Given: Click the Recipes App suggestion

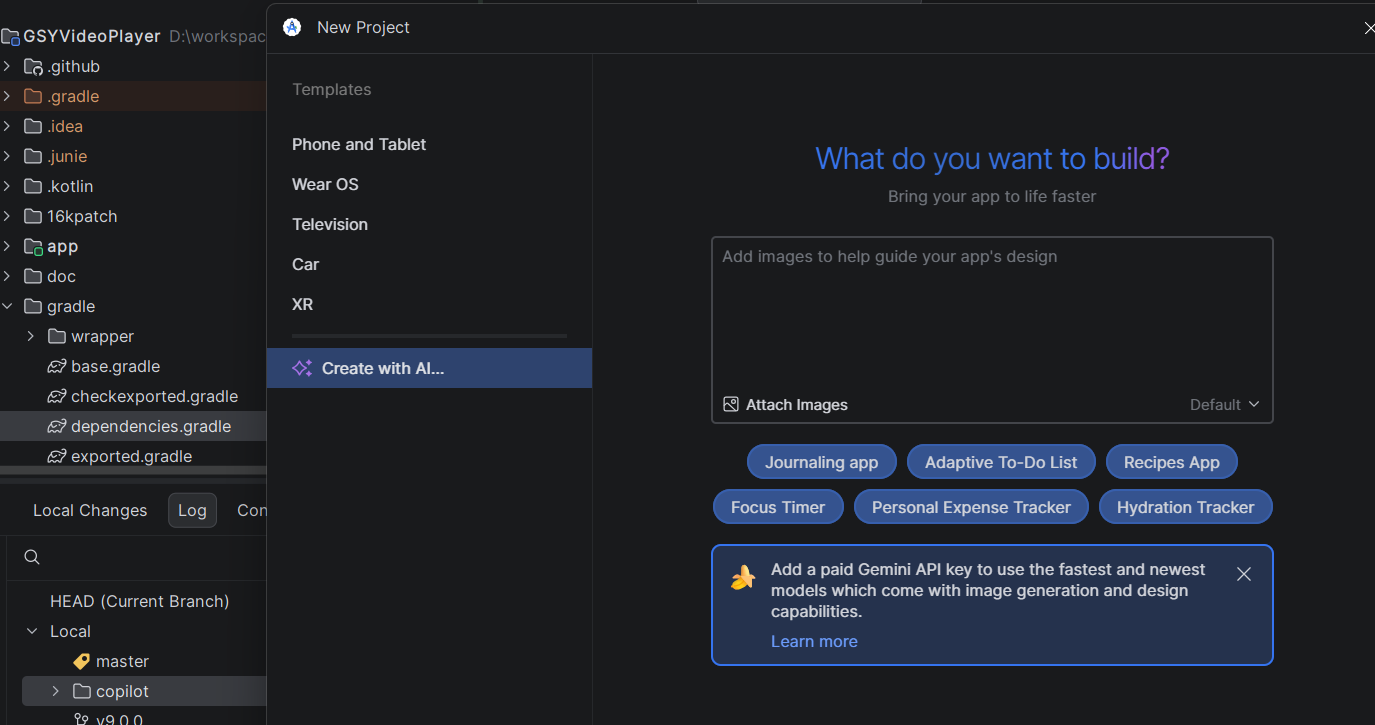Looking at the screenshot, I should (1172, 462).
